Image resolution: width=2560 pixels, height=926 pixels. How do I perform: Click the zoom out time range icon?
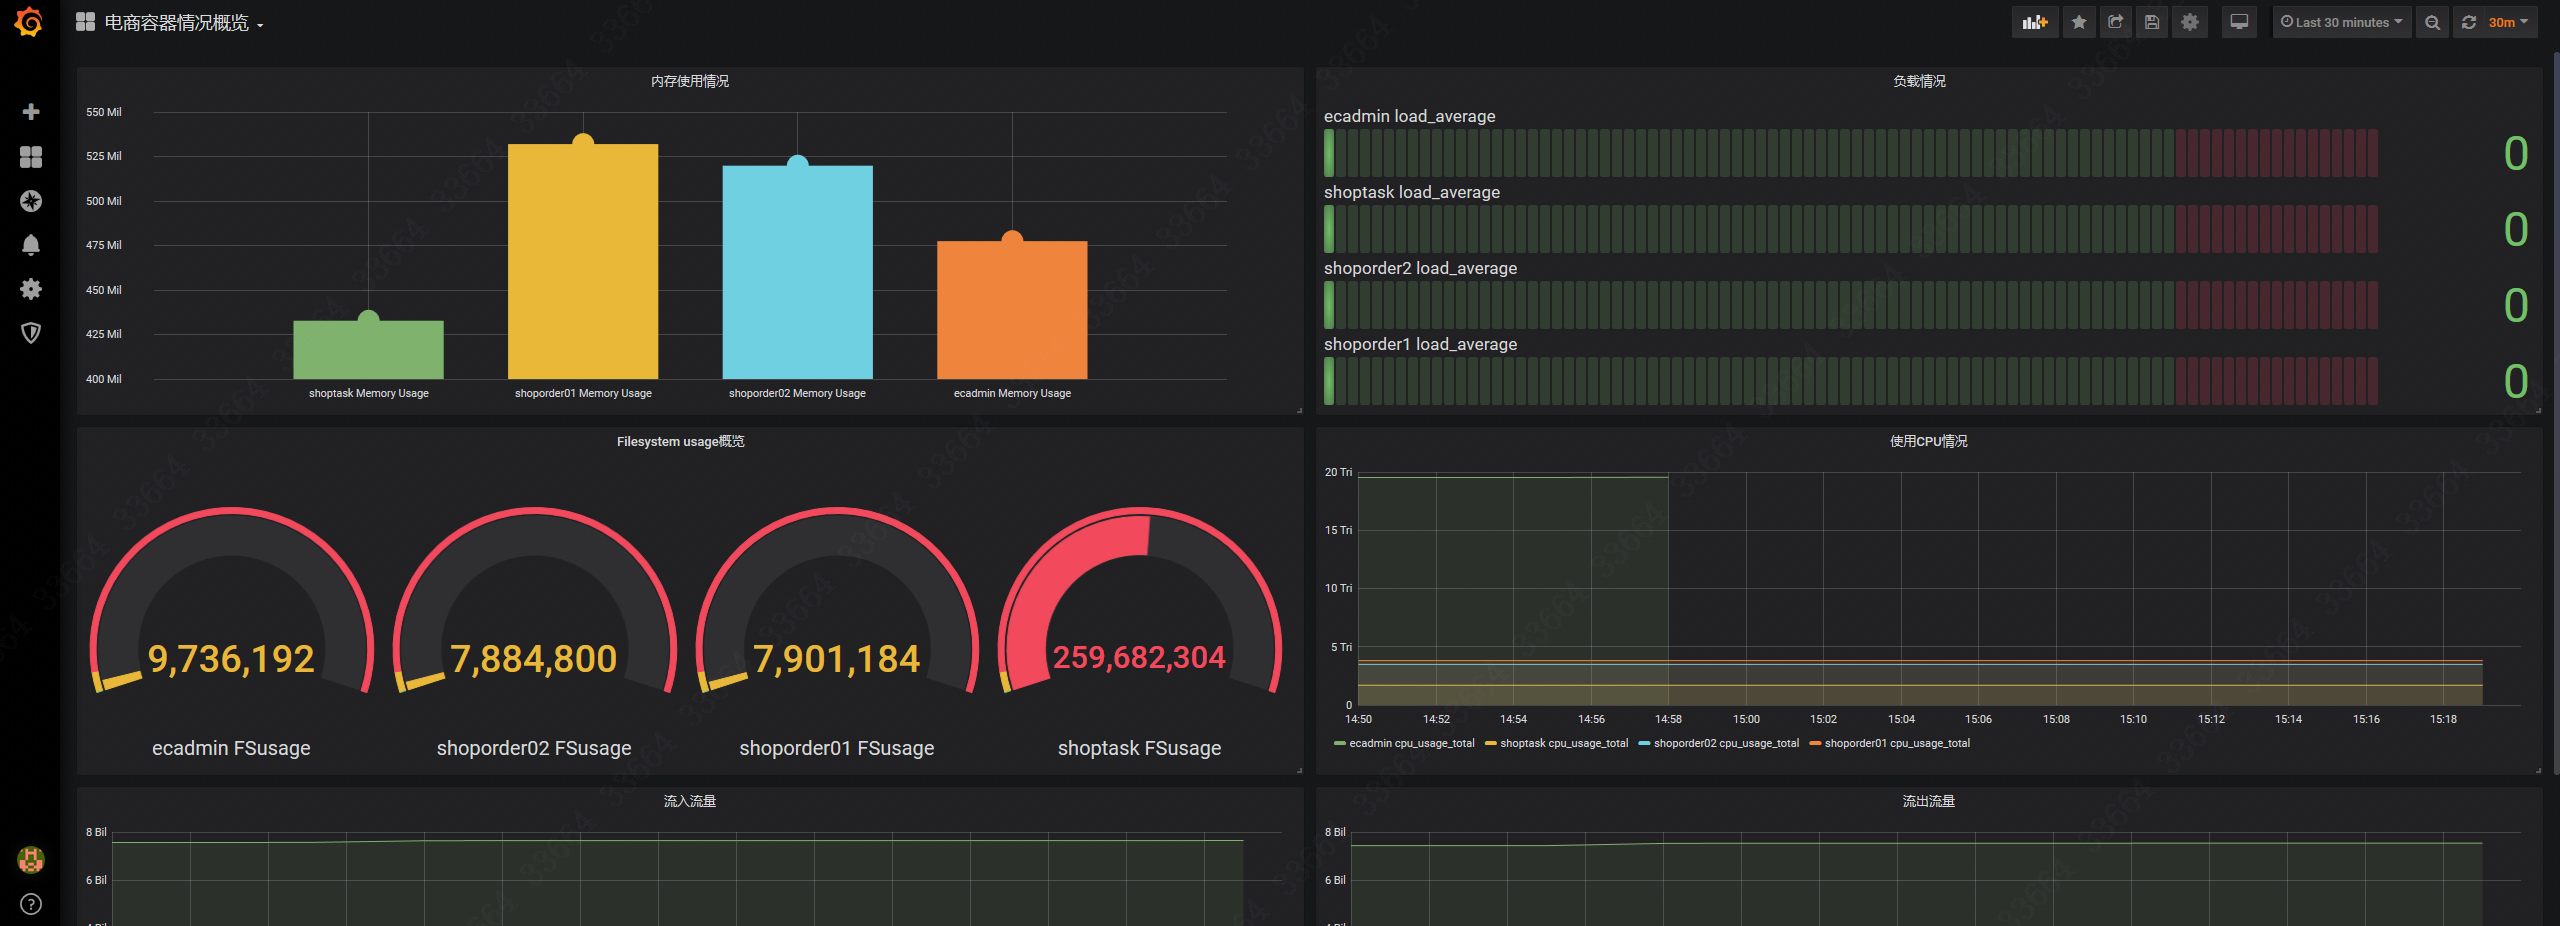[2432, 22]
